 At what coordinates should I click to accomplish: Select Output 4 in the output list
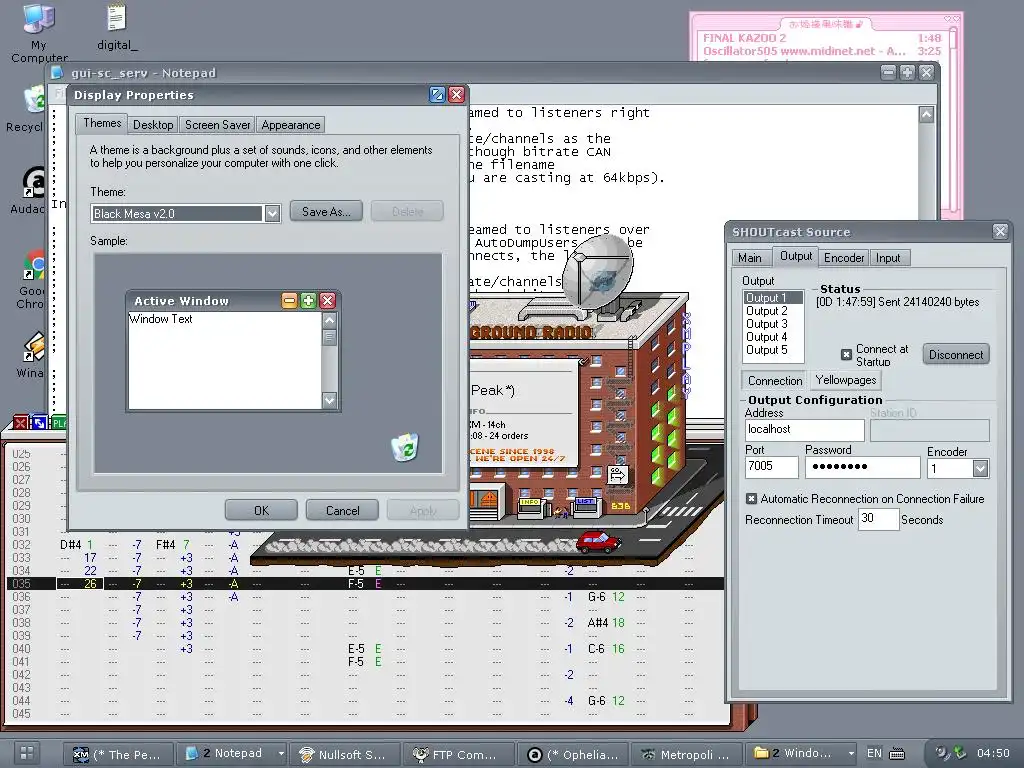coord(773,337)
